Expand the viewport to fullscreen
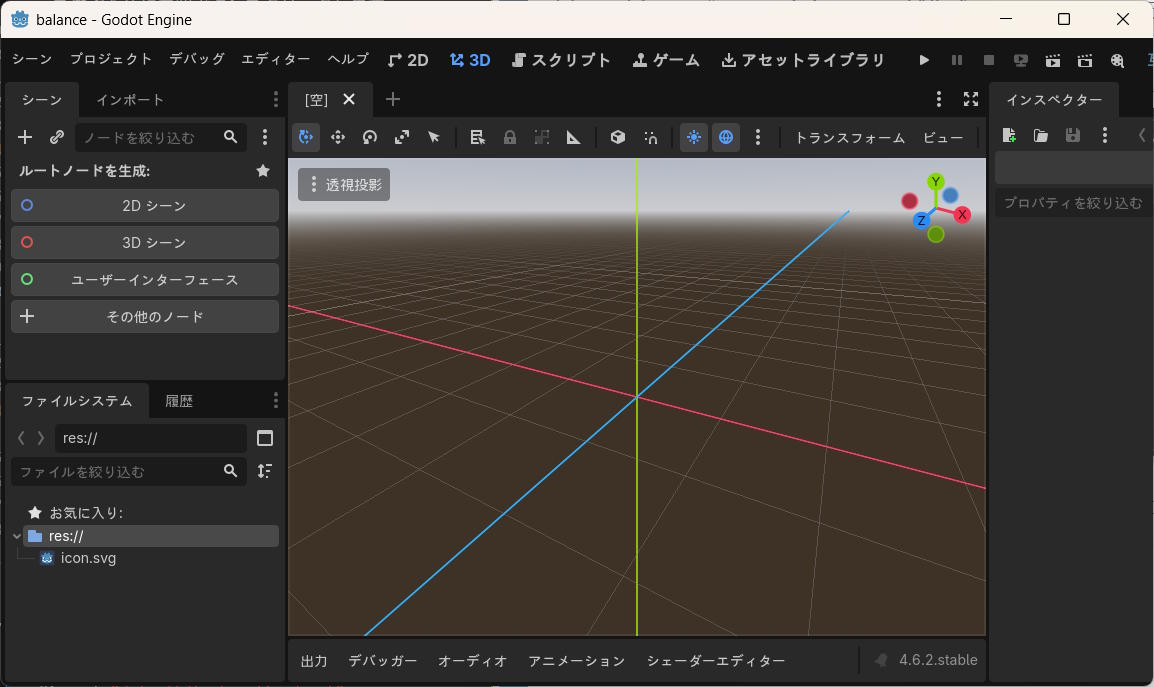 (971, 99)
